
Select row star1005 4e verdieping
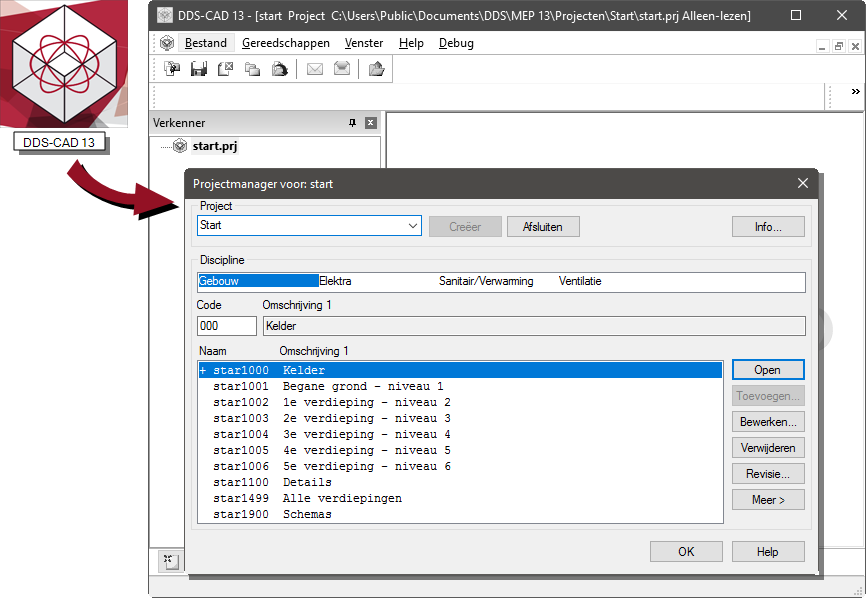coord(460,450)
